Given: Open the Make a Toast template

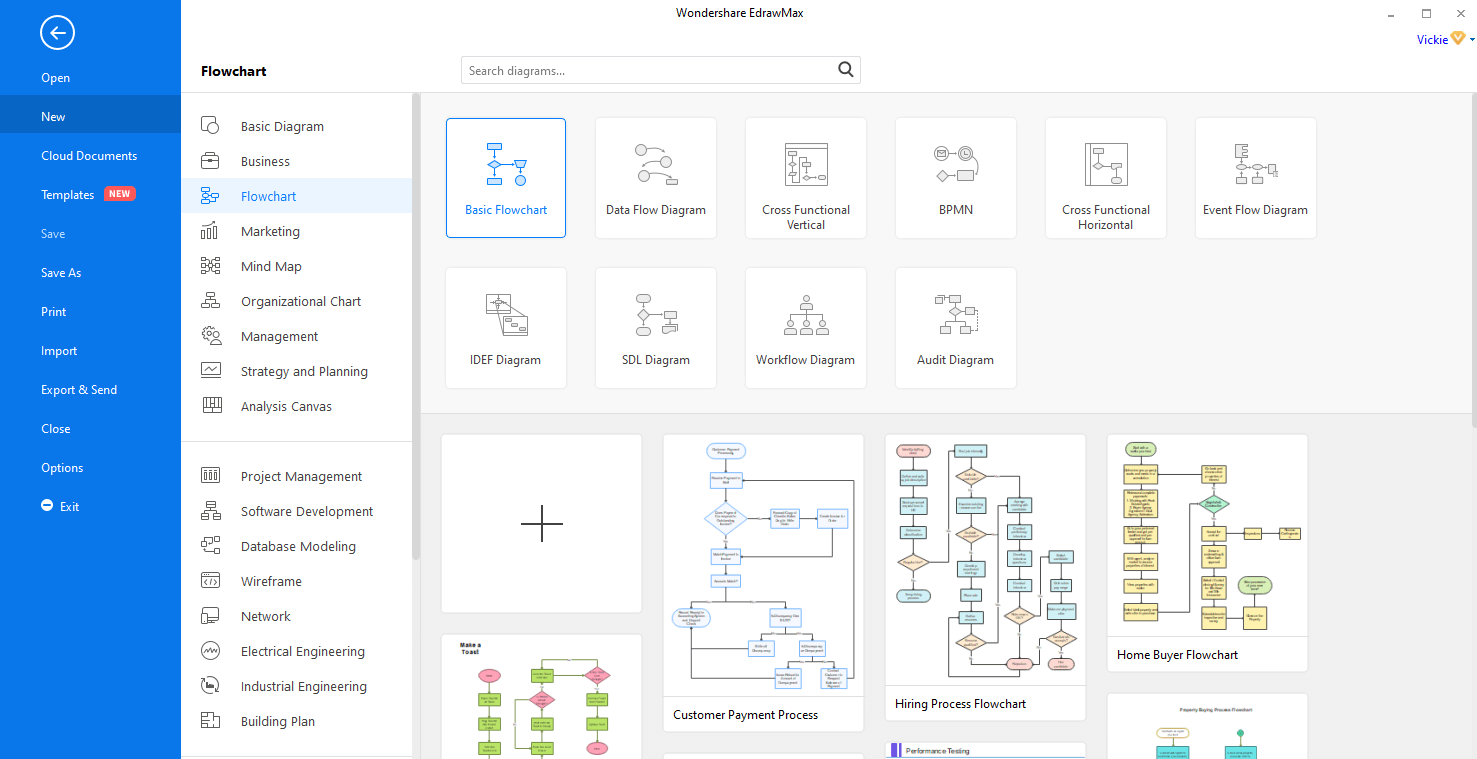Looking at the screenshot, I should click(542, 697).
